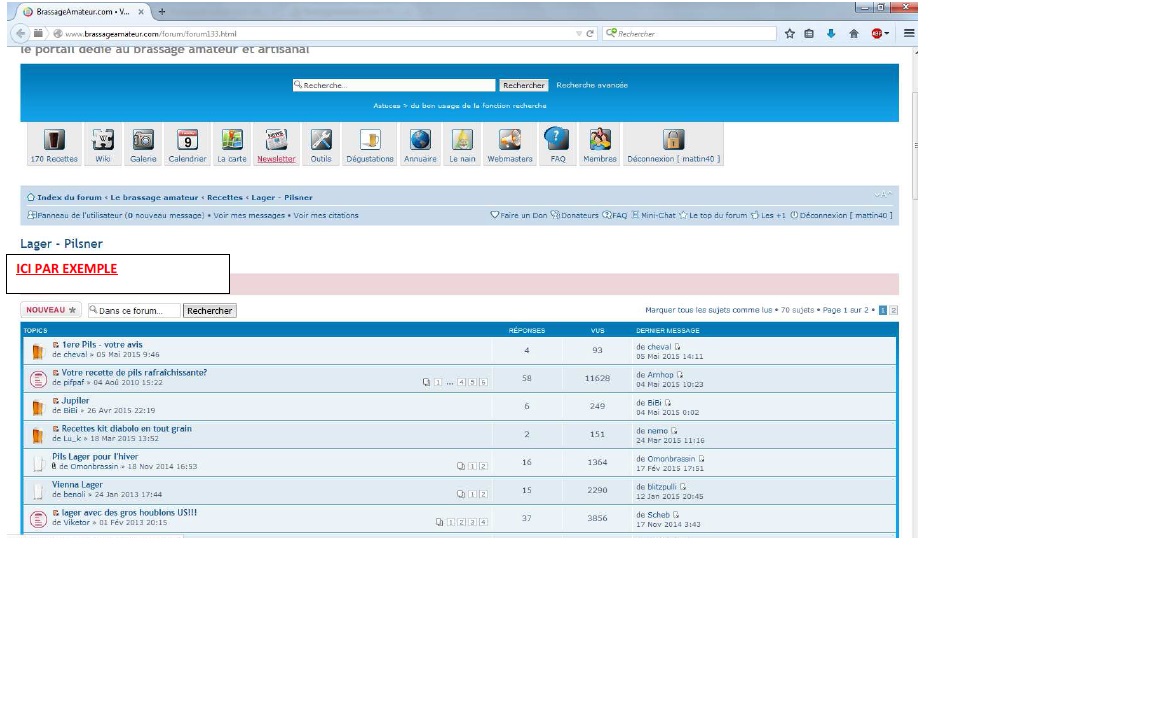This screenshot has width=1152, height=720.
Task: Open URL history dropdown arrow
Action: (579, 34)
